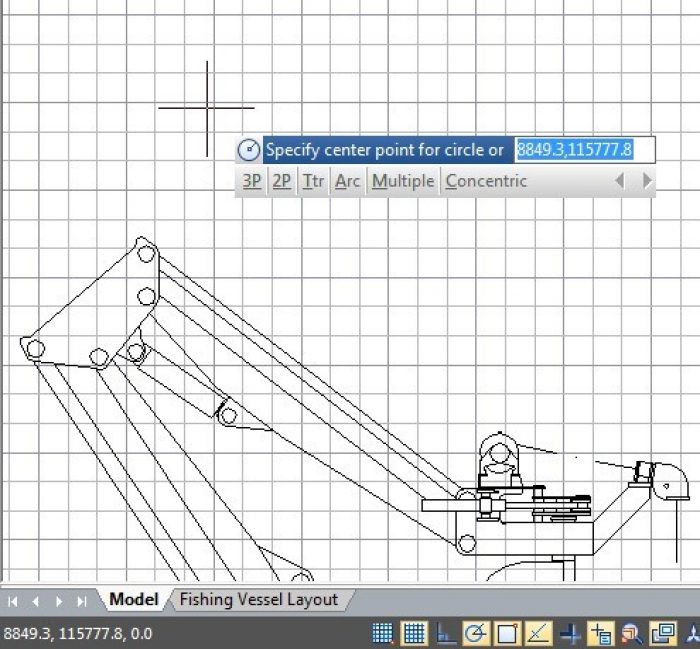
Task: Click the Object Snap Tracking icon
Action: pyautogui.click(x=538, y=633)
